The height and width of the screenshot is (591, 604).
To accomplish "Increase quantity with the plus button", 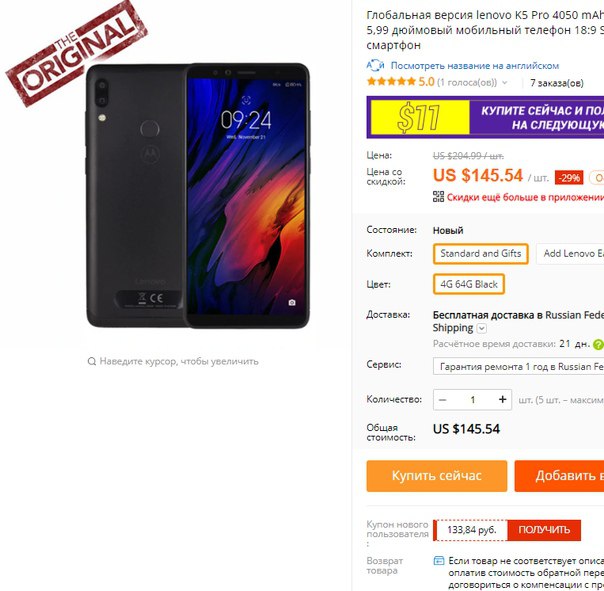I will point(502,400).
